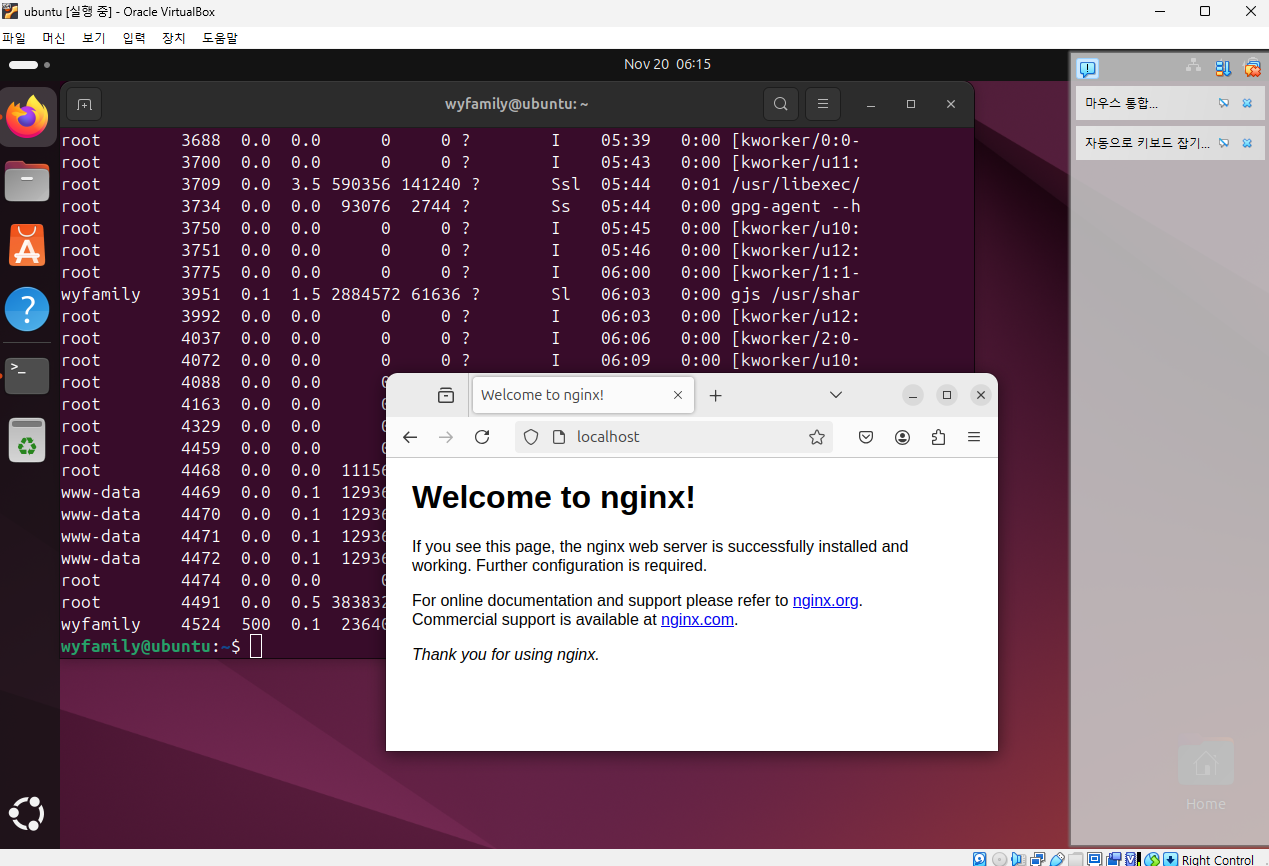Launch Firefox from the Ubuntu dock
Screen dimensions: 1269x866
(x=28, y=117)
